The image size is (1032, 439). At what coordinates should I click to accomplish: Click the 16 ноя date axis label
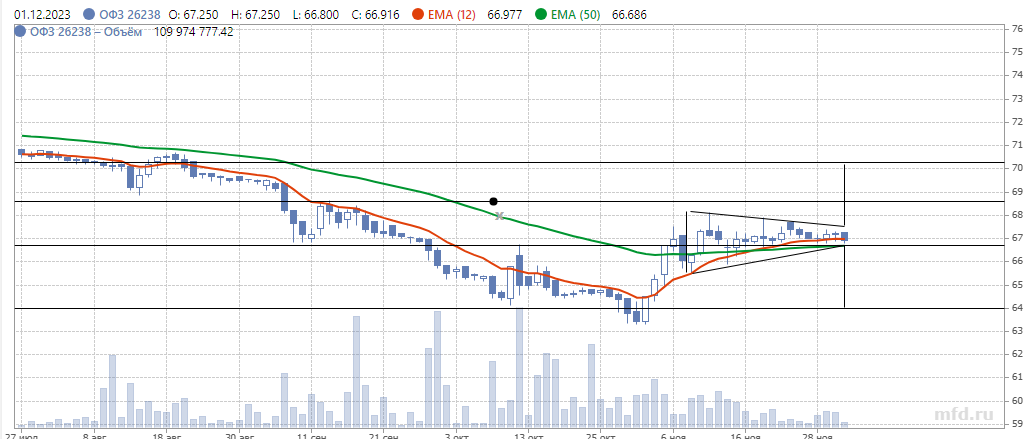(x=744, y=435)
